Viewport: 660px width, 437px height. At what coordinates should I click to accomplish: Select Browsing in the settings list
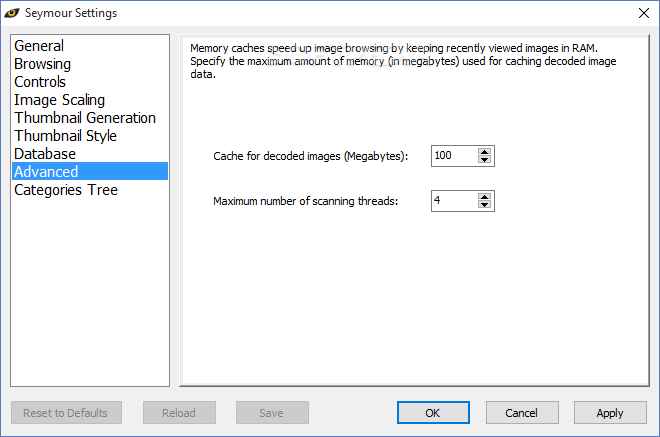click(90, 64)
